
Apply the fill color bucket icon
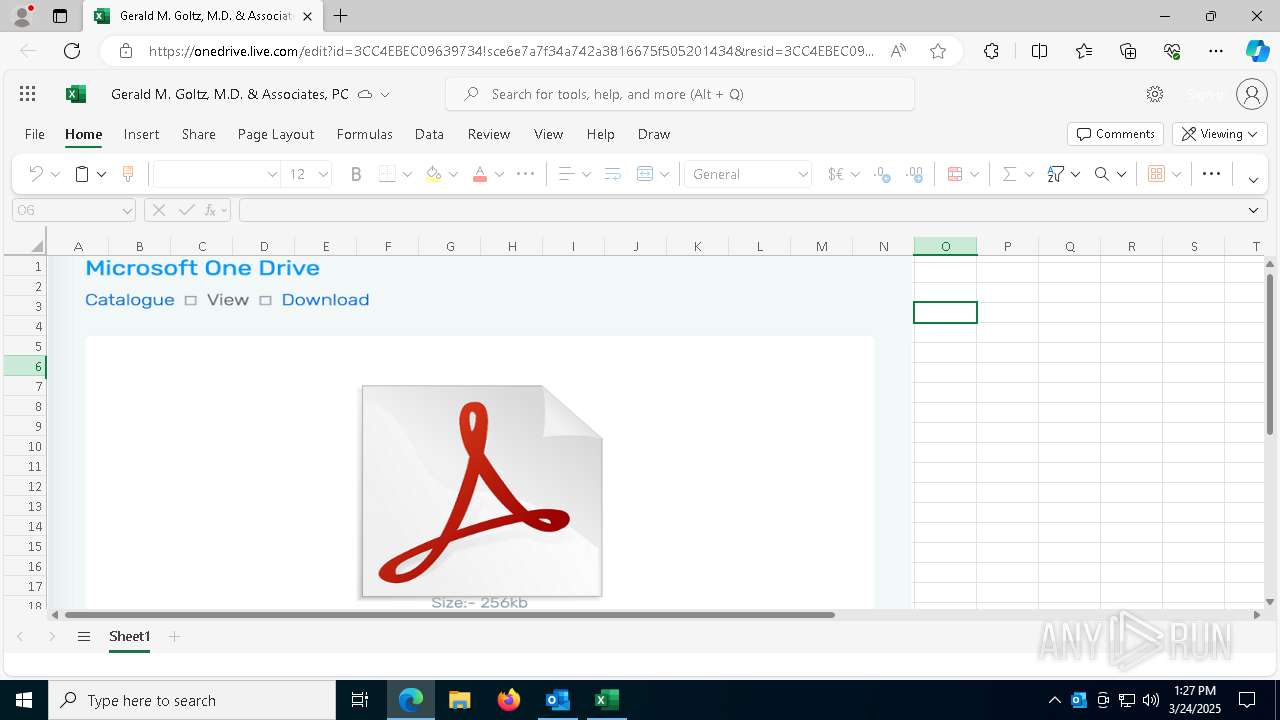pyautogui.click(x=433, y=174)
